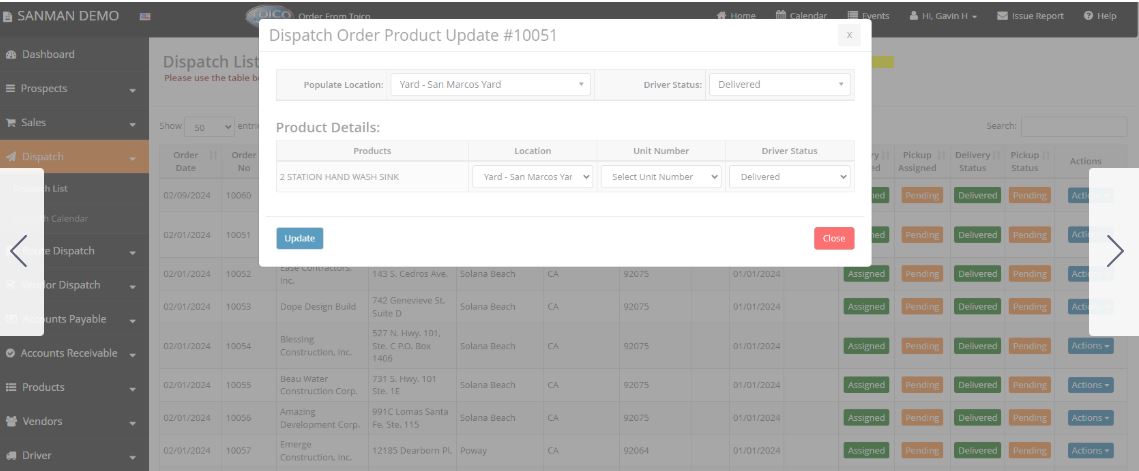
Task: Open product row Driver Status dropdown
Action: pos(789,177)
